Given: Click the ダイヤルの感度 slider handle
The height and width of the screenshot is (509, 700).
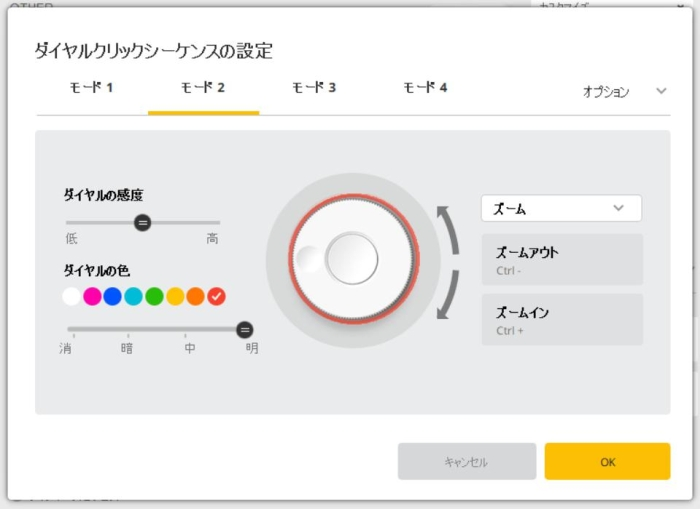Looking at the screenshot, I should click(x=143, y=222).
